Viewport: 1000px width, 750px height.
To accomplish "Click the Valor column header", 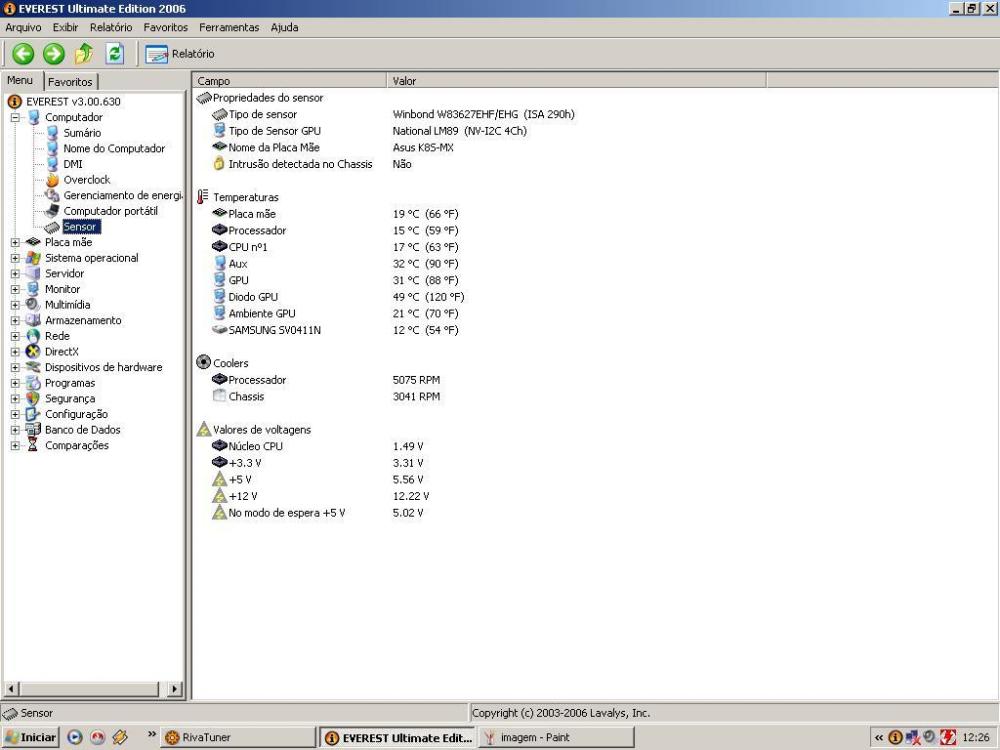I will click(405, 81).
